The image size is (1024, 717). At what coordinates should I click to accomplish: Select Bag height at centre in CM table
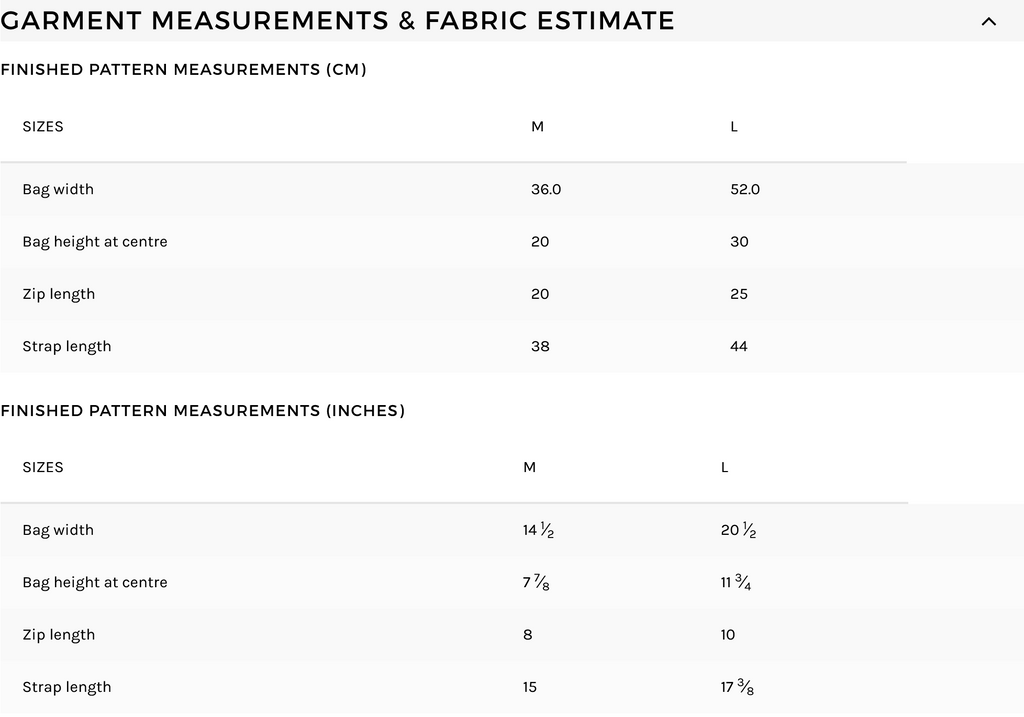[95, 241]
